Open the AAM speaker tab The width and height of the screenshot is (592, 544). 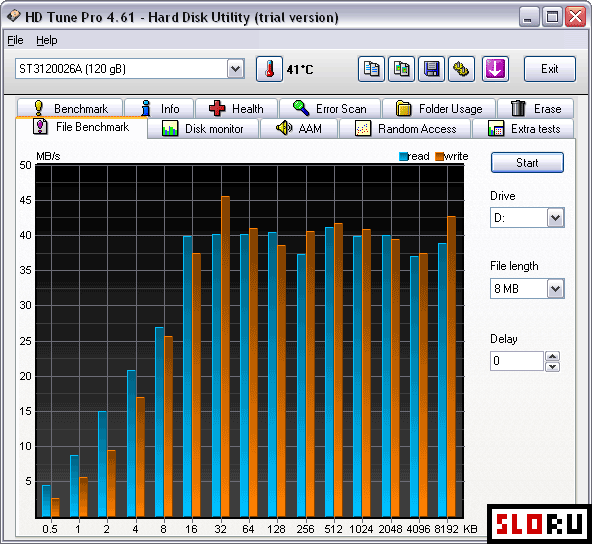[x=299, y=129]
